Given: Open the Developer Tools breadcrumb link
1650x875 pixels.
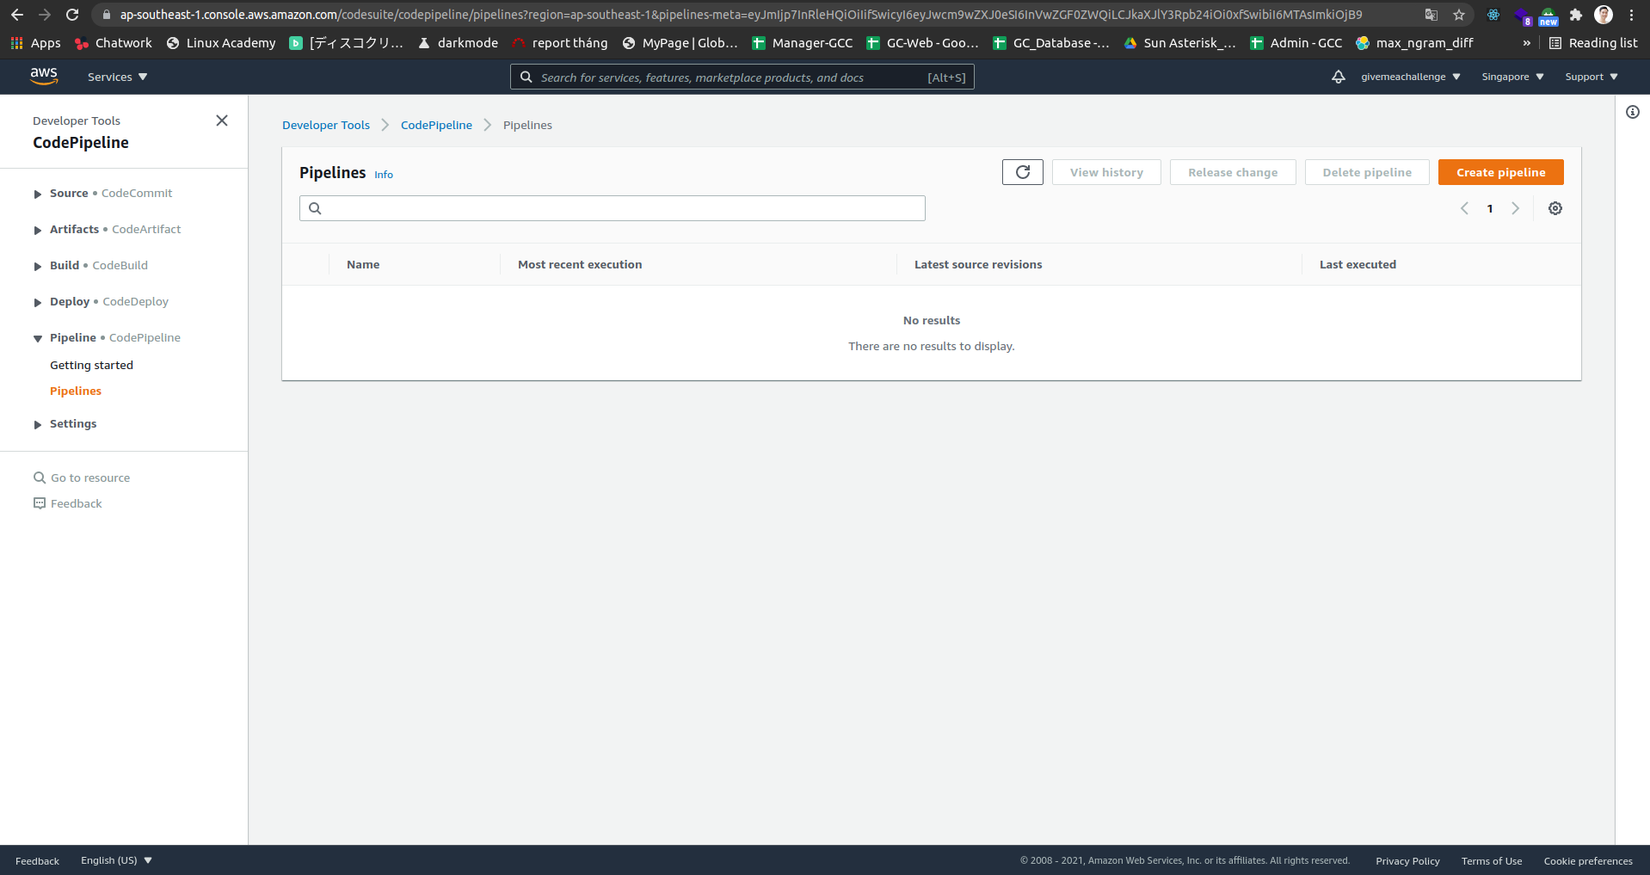Looking at the screenshot, I should click(326, 125).
